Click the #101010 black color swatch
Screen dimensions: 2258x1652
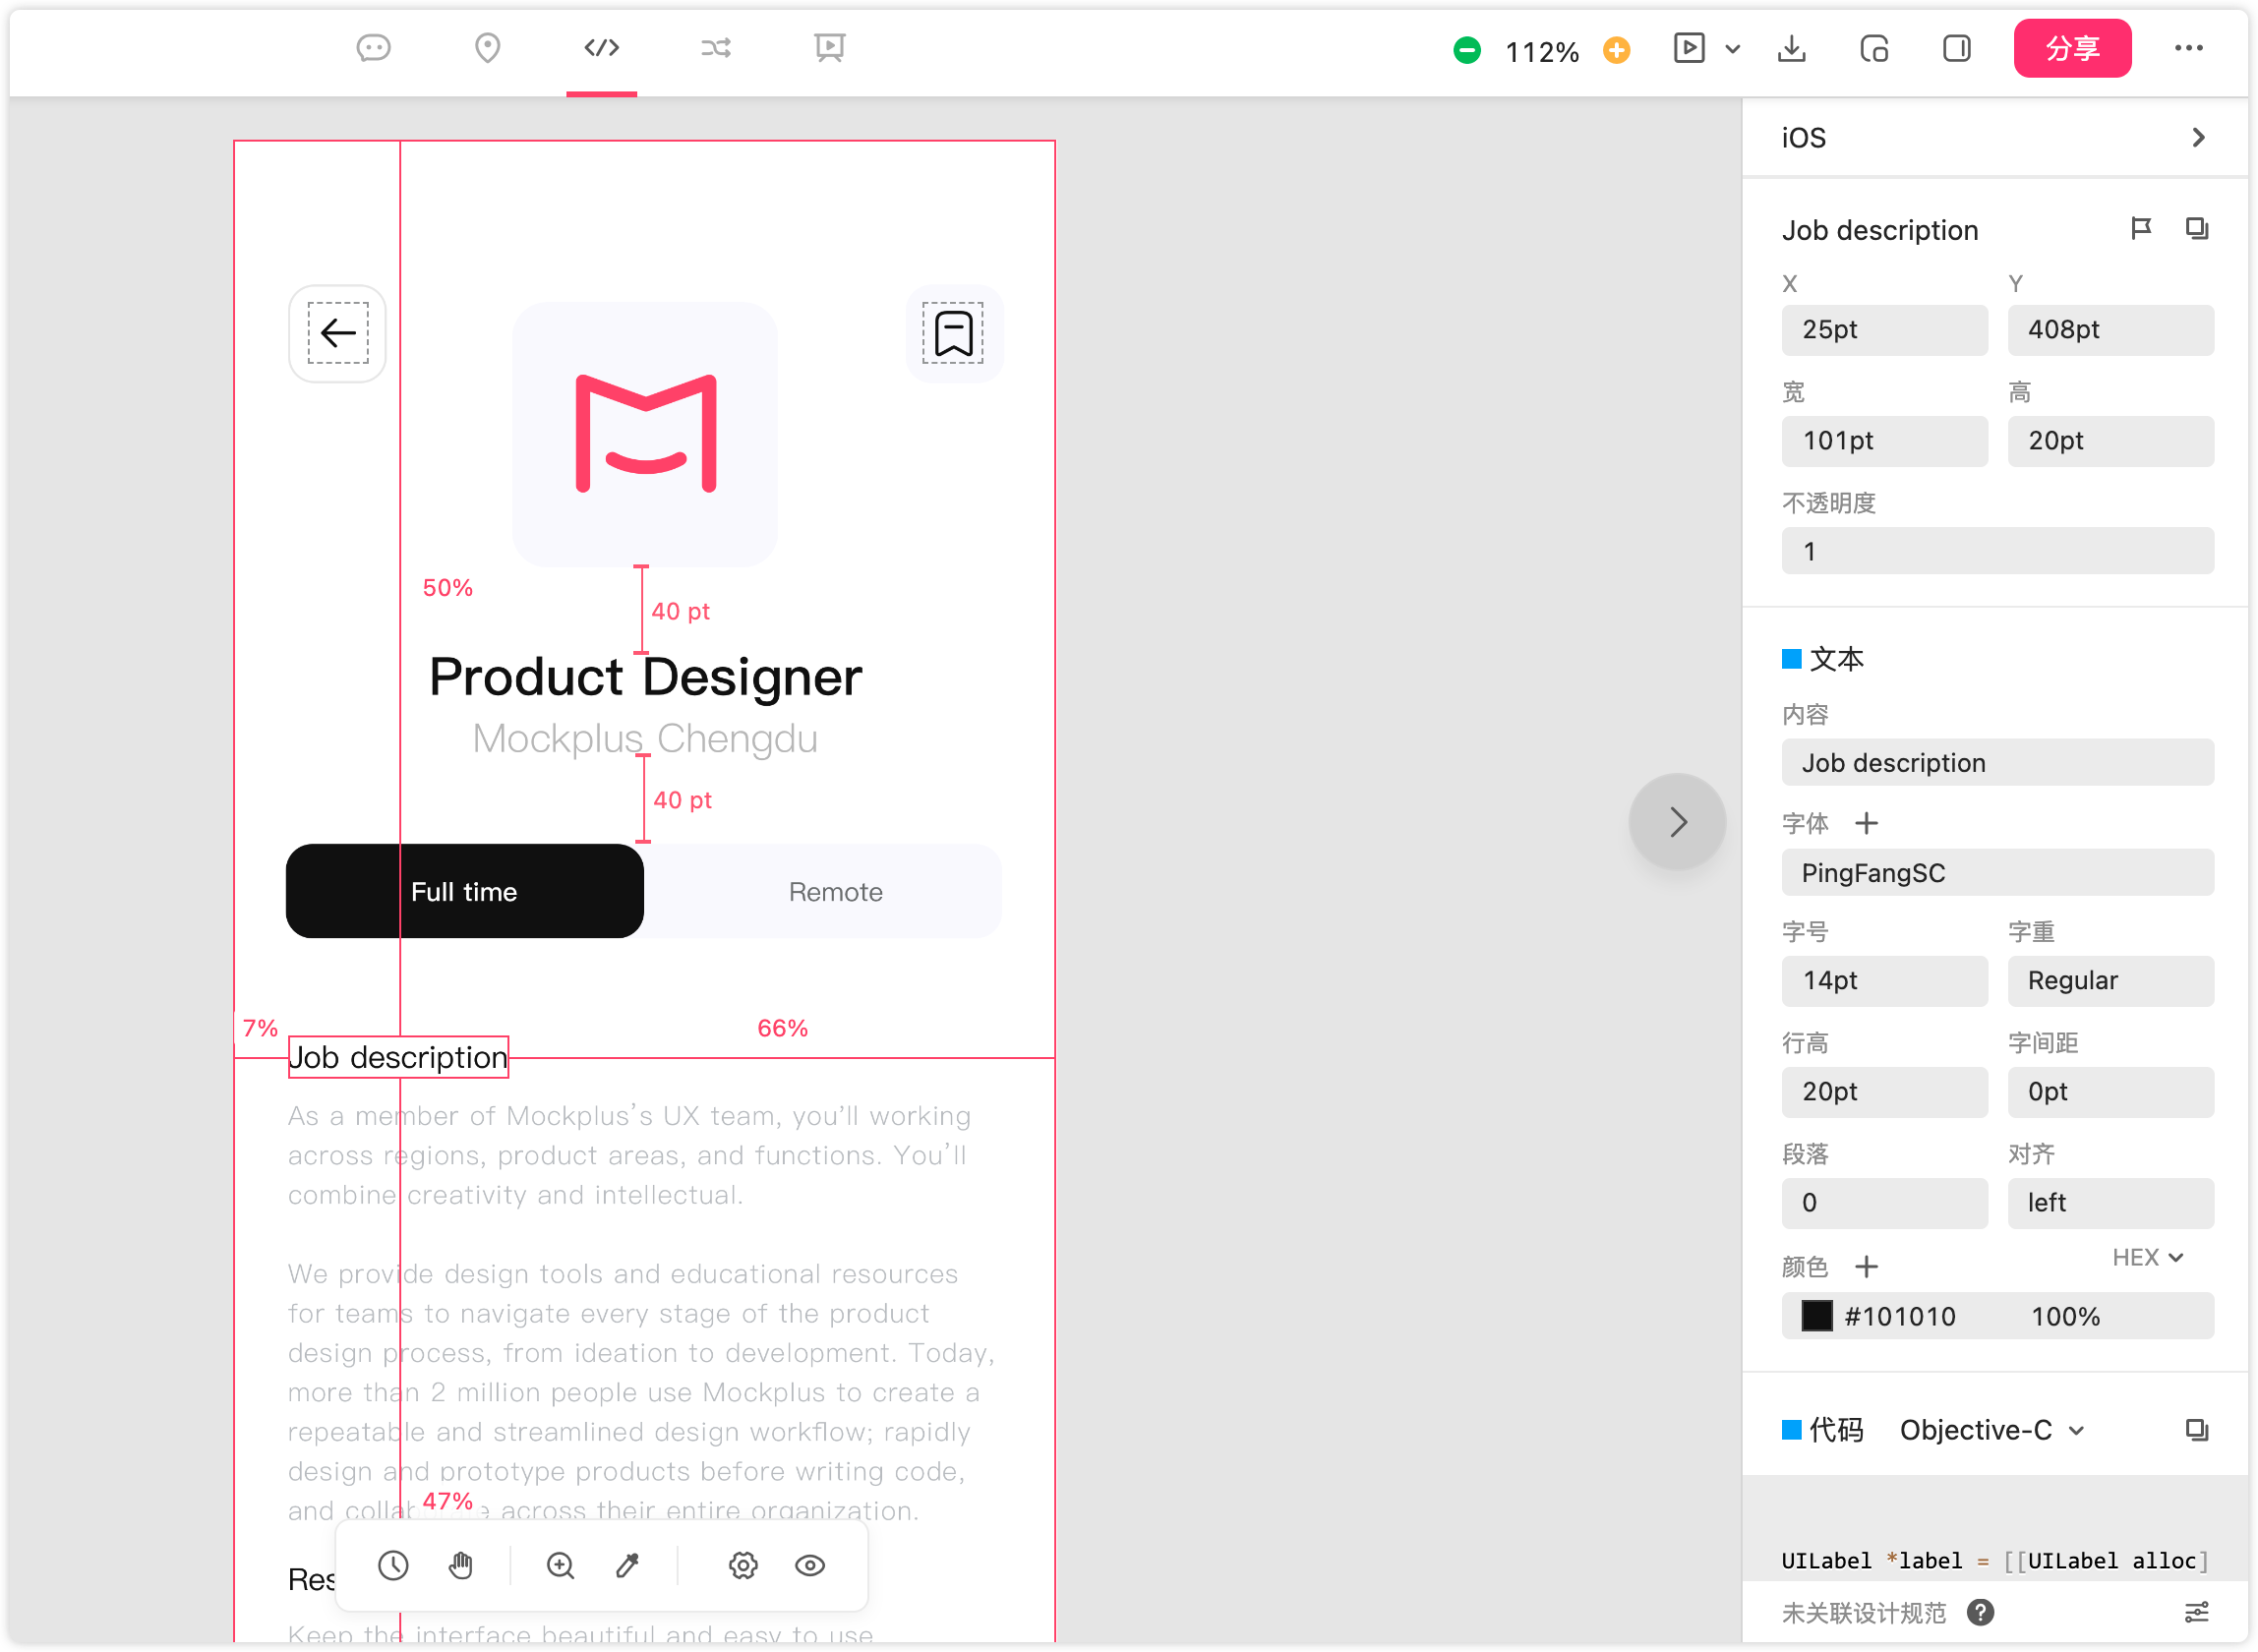coord(1817,1316)
